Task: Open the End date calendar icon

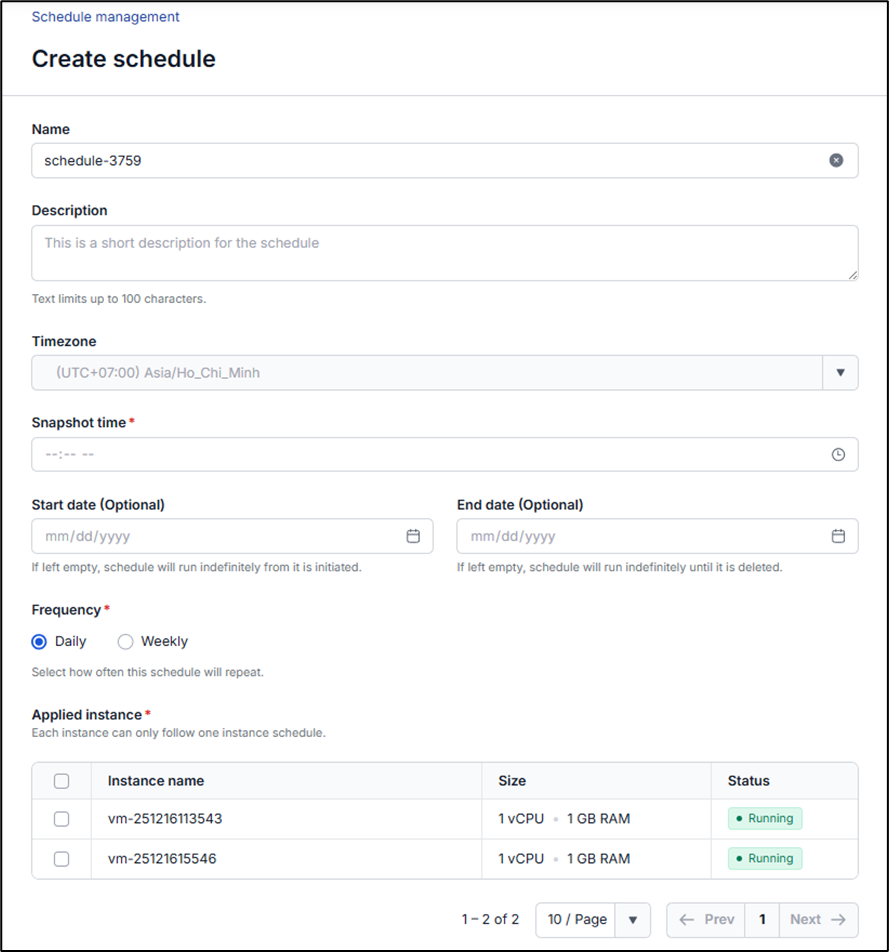Action: point(838,536)
